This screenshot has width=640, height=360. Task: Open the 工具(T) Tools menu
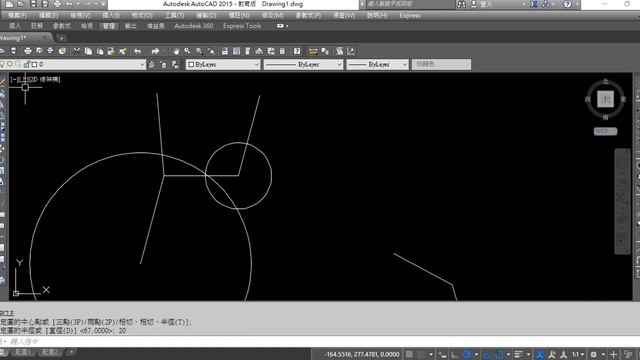[x=174, y=15]
